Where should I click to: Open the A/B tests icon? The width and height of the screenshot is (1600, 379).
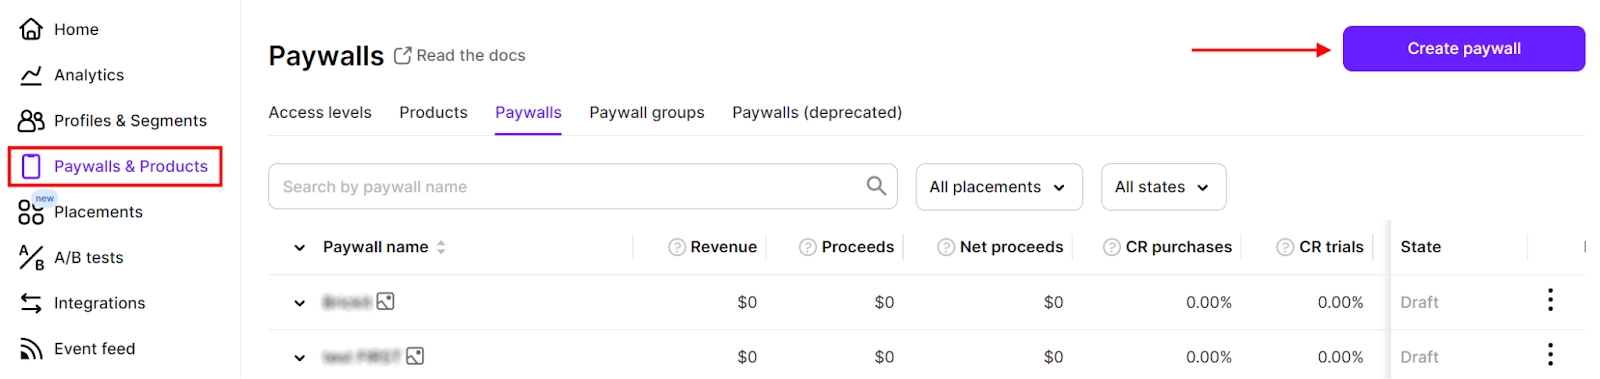31,258
